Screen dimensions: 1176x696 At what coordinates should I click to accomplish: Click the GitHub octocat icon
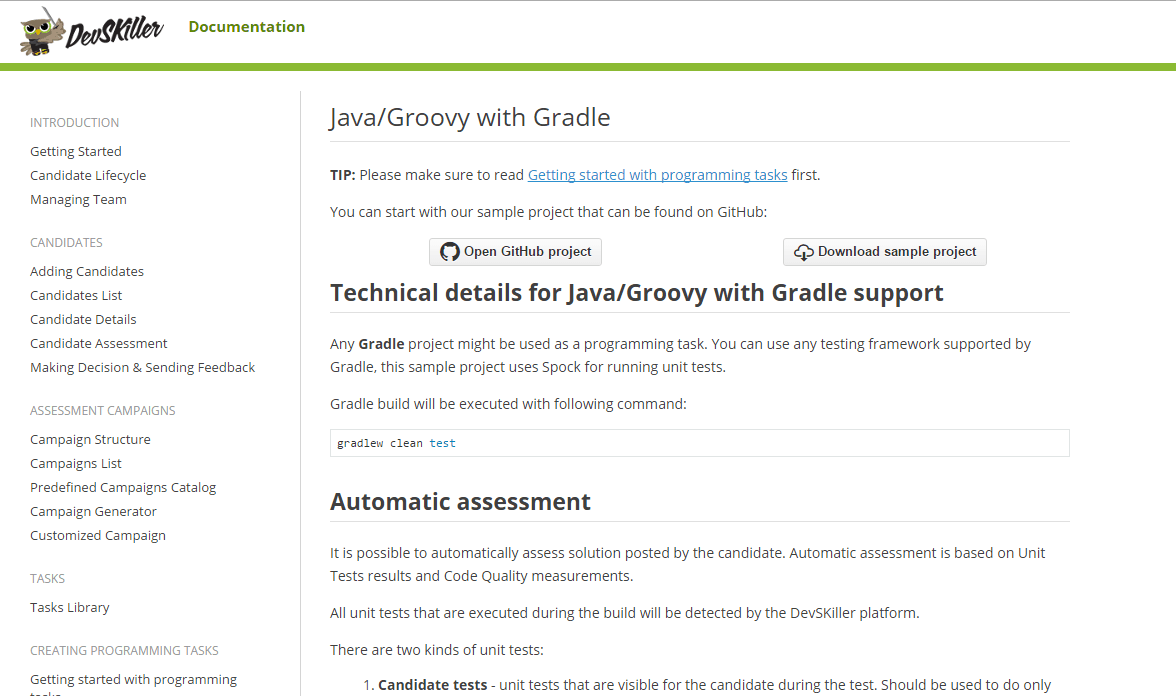pos(450,252)
